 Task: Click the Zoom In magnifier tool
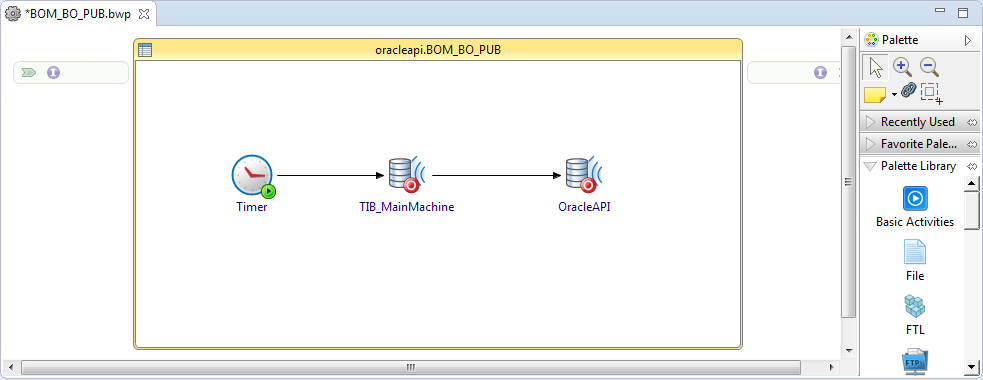coord(902,66)
